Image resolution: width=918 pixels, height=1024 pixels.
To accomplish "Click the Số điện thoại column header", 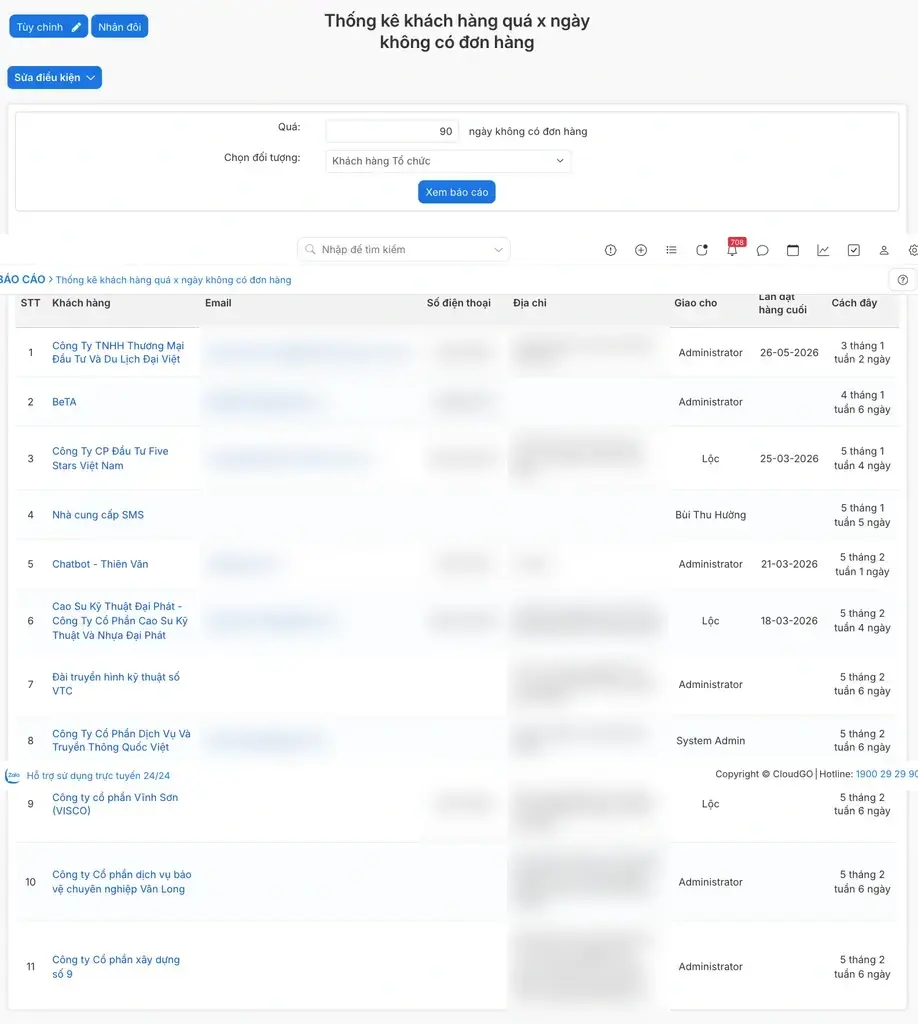I will point(459,303).
